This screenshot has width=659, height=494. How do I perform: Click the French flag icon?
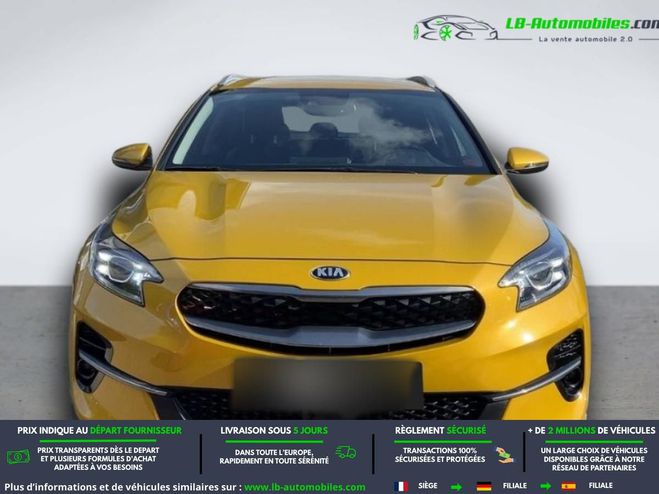click(401, 487)
